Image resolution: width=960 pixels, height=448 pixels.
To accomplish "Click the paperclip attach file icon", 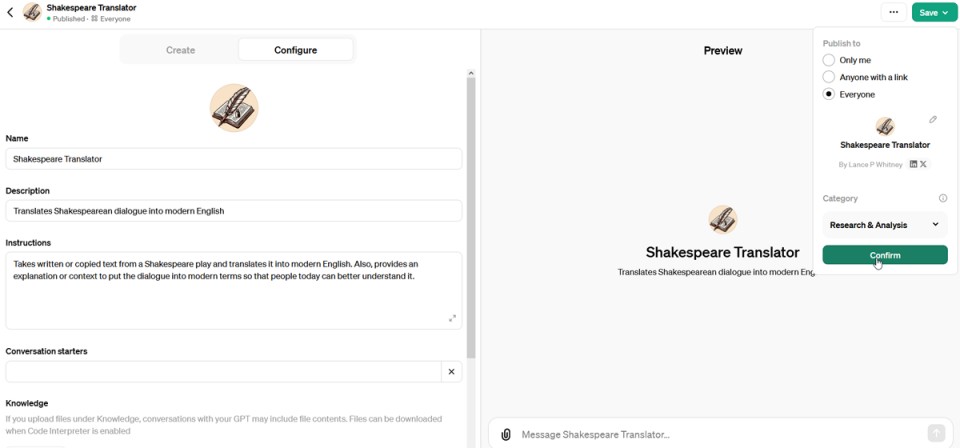I will (x=506, y=434).
